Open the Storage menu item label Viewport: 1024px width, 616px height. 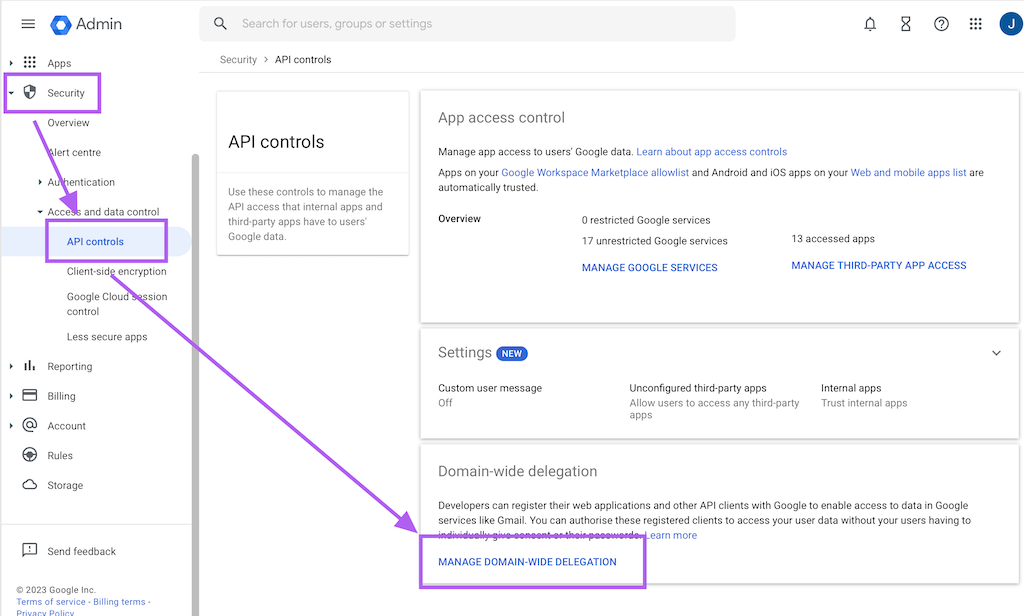[65, 485]
